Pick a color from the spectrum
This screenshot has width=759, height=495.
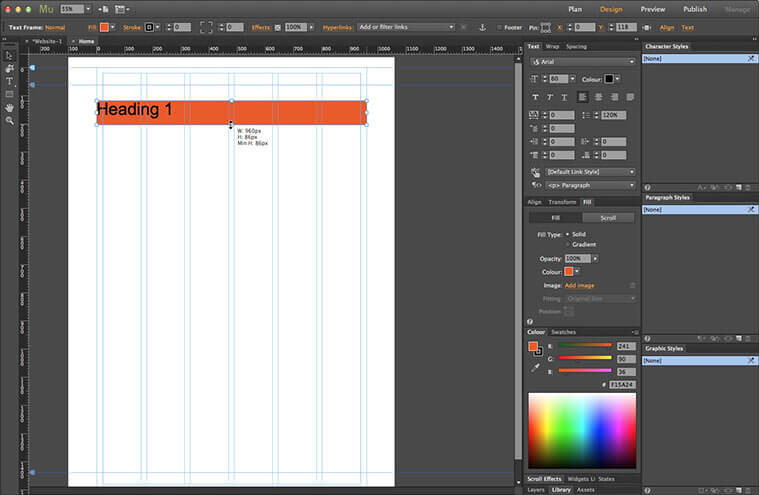[x=581, y=430]
